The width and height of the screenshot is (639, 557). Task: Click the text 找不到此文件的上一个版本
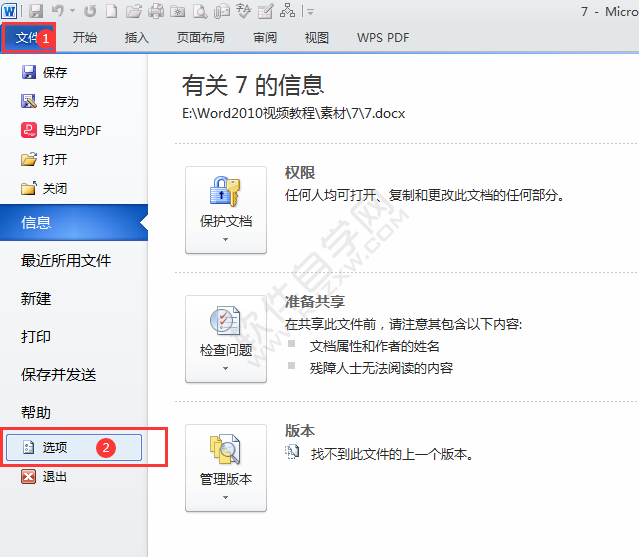[392, 454]
